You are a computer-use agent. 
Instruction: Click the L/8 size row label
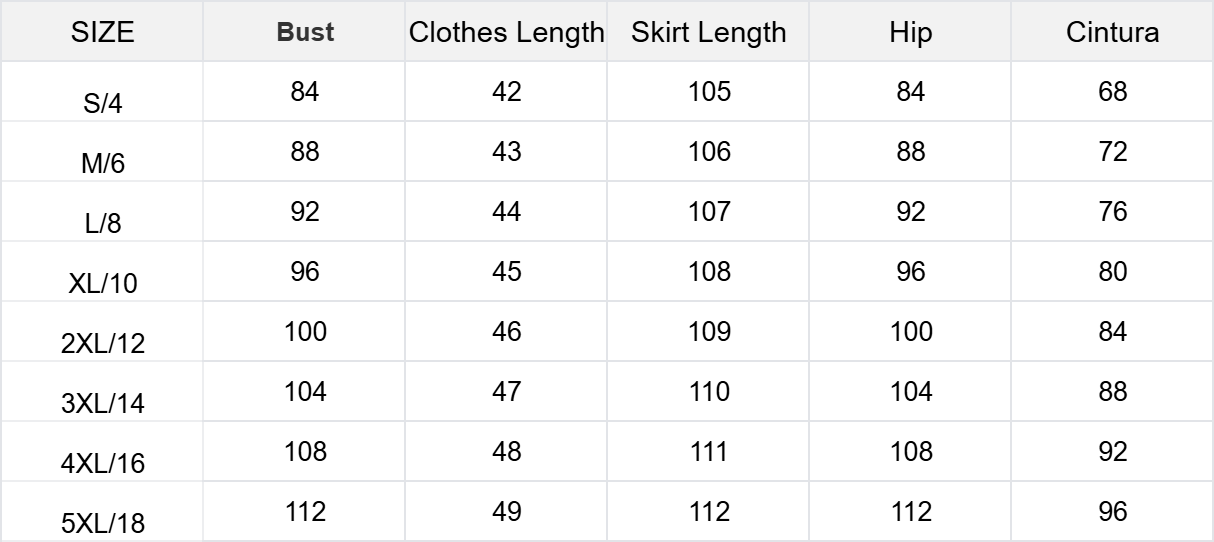[103, 224]
